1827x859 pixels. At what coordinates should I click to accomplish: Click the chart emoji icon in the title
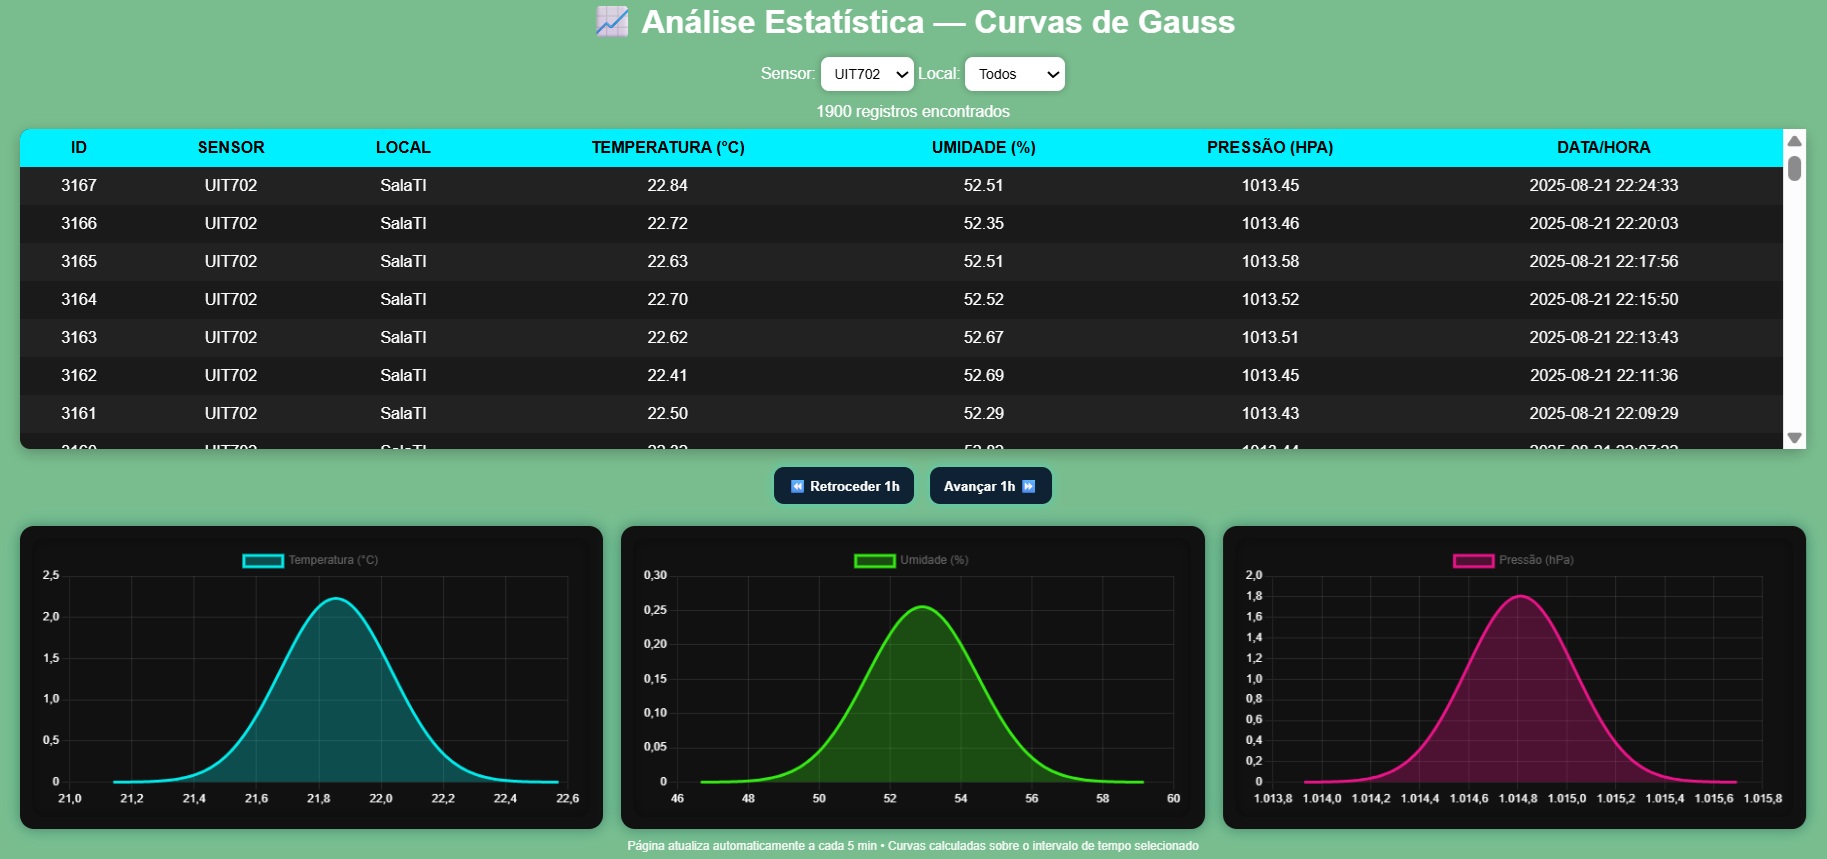click(611, 22)
